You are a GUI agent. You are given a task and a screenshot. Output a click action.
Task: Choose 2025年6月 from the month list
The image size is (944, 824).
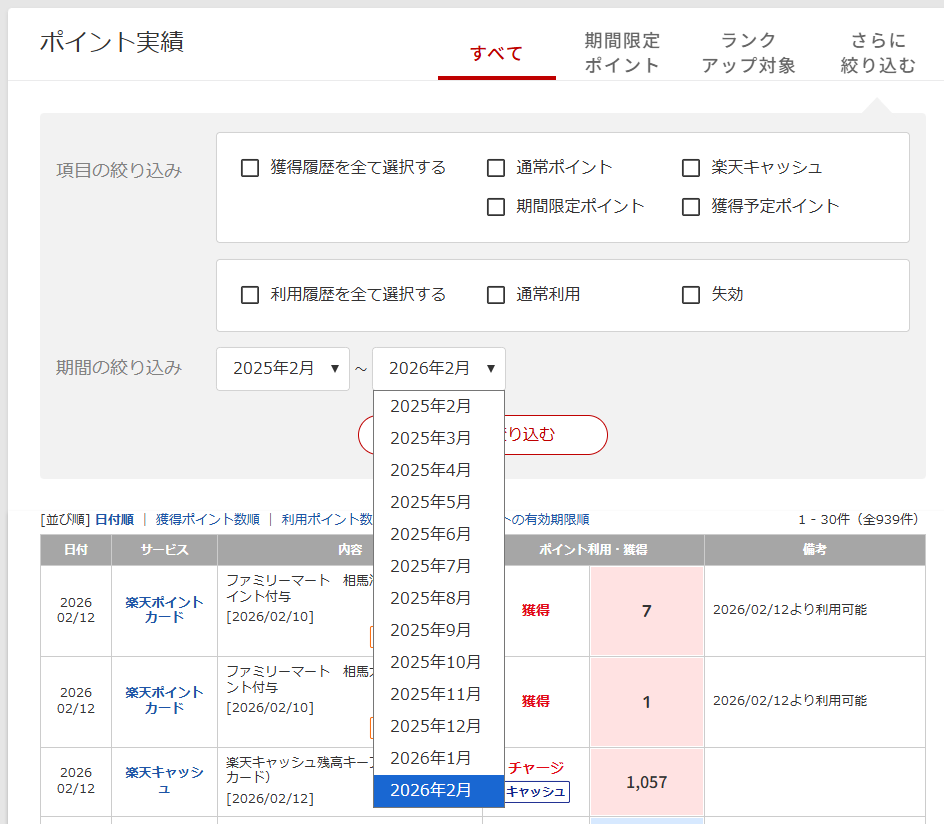[x=431, y=534]
